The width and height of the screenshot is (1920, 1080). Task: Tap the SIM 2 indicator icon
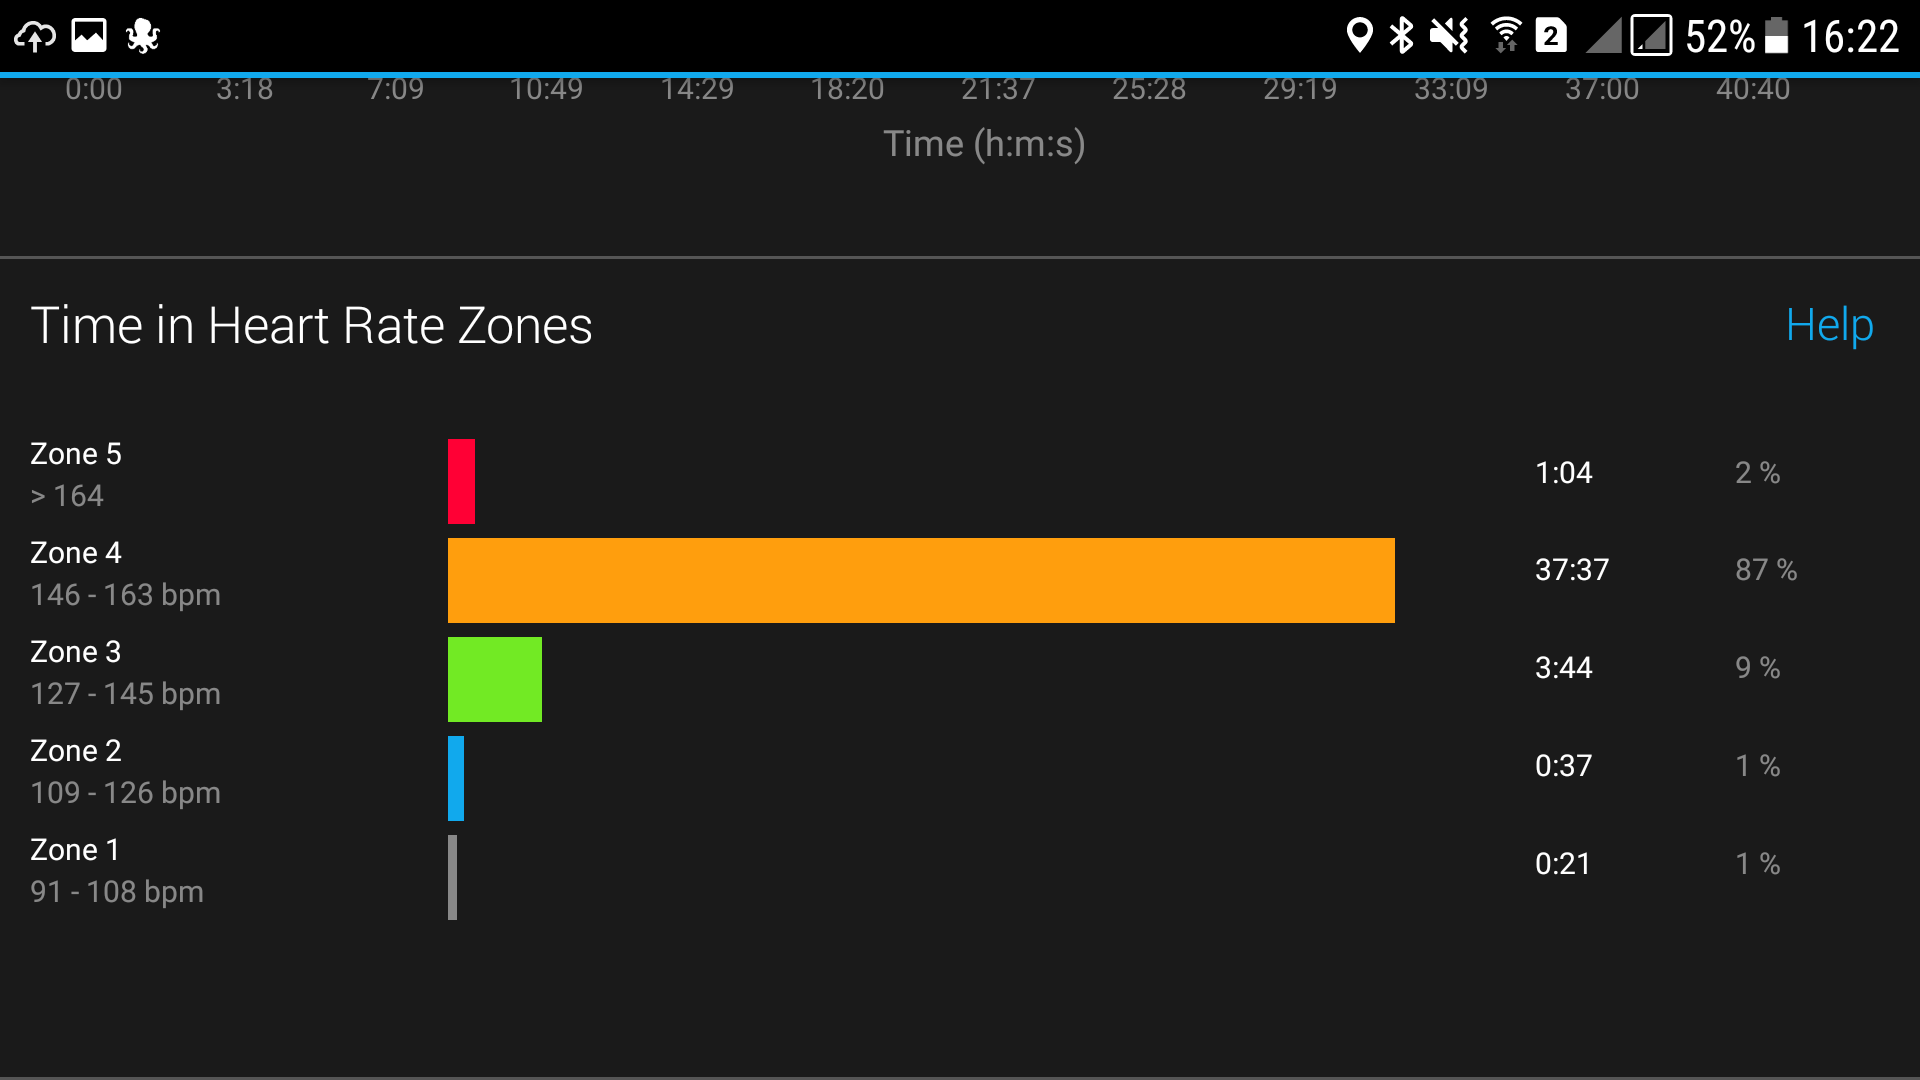pyautogui.click(x=1551, y=37)
